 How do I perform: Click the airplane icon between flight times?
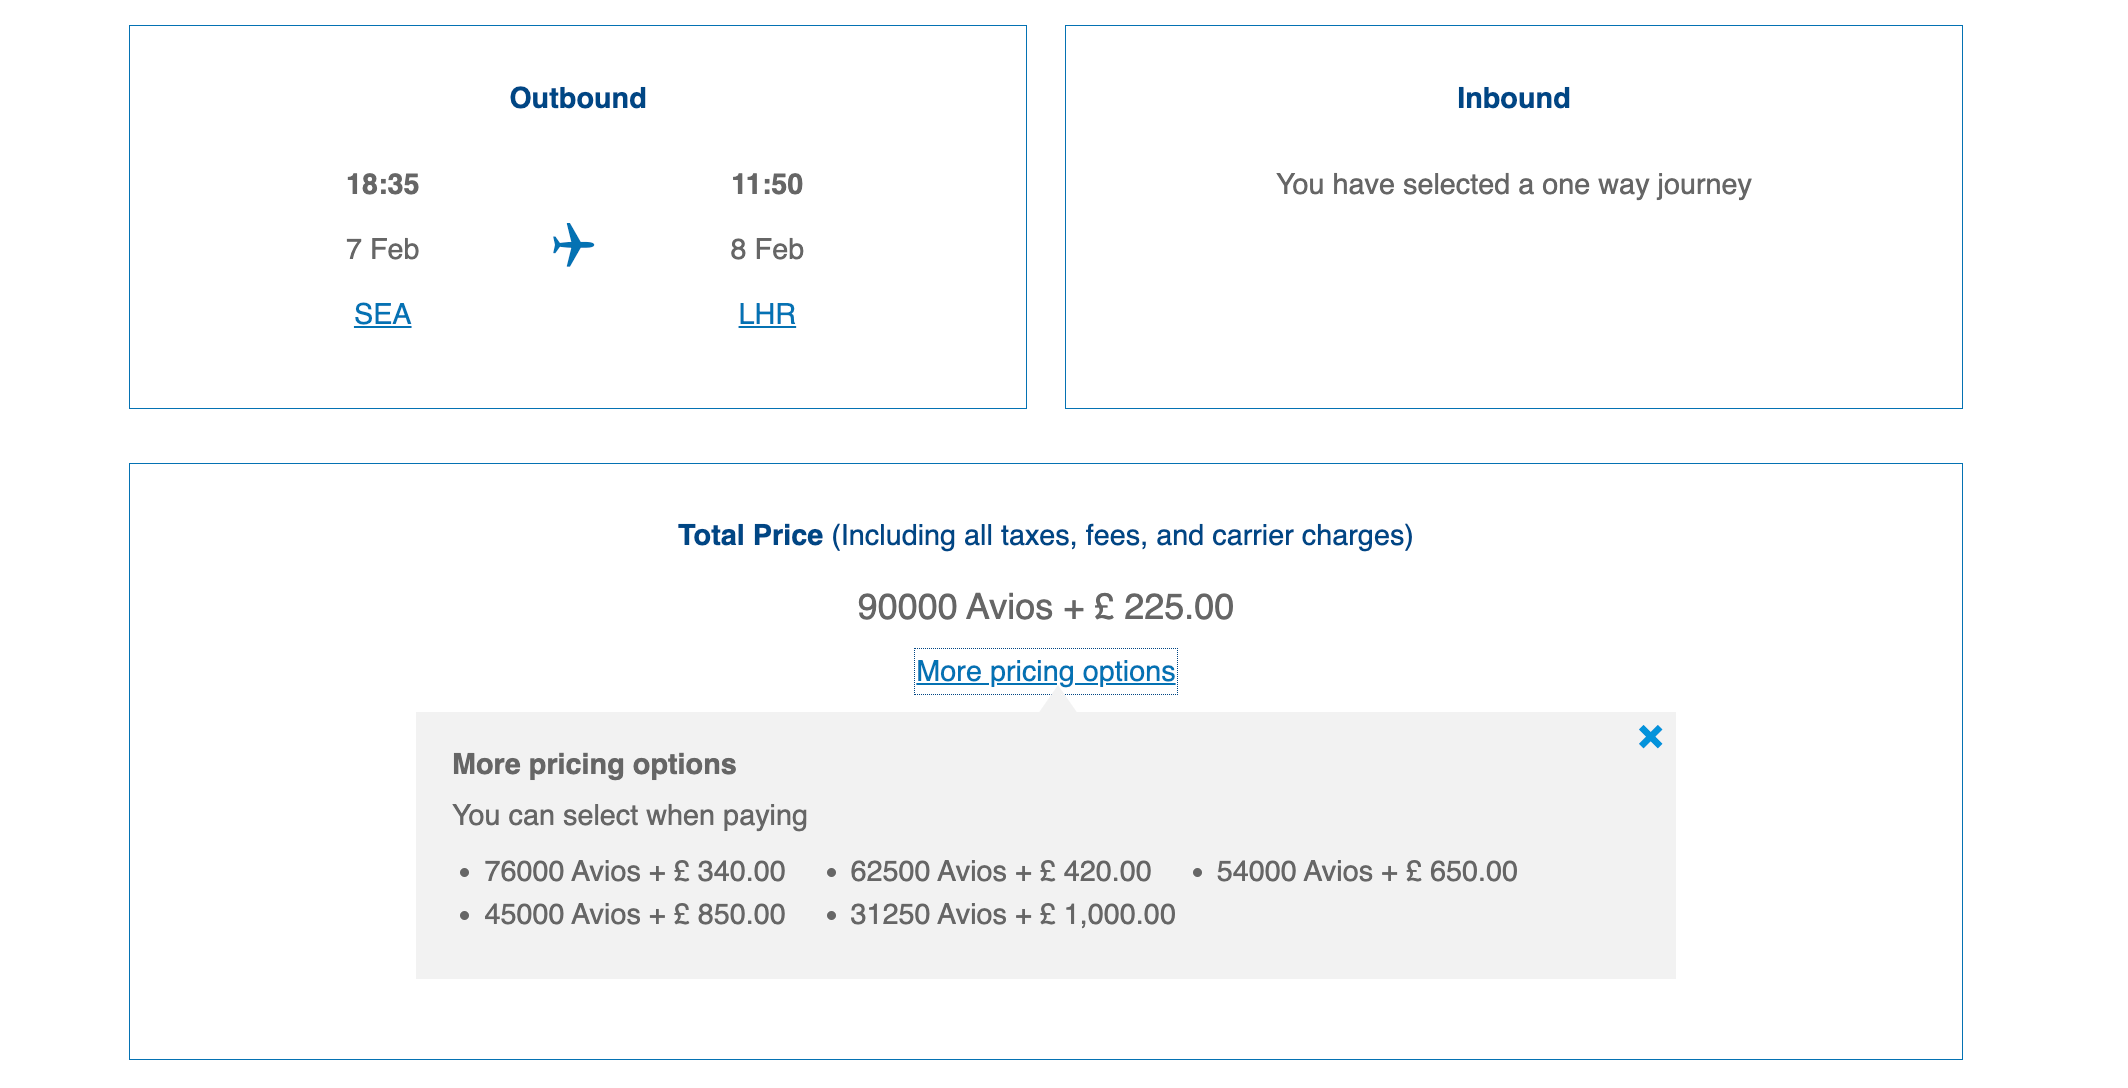574,245
